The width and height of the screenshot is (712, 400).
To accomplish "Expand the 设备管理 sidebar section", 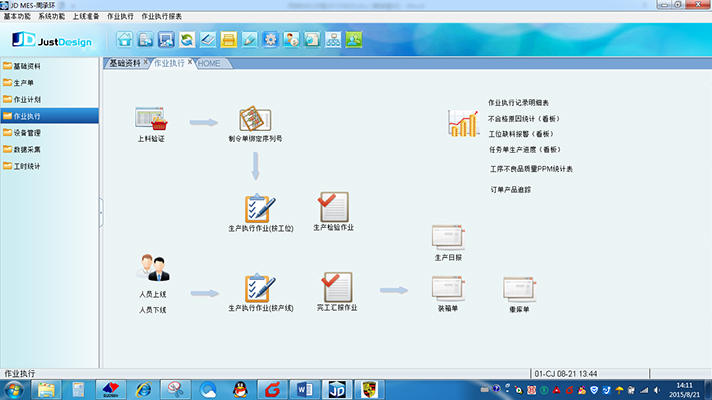I will (x=49, y=132).
